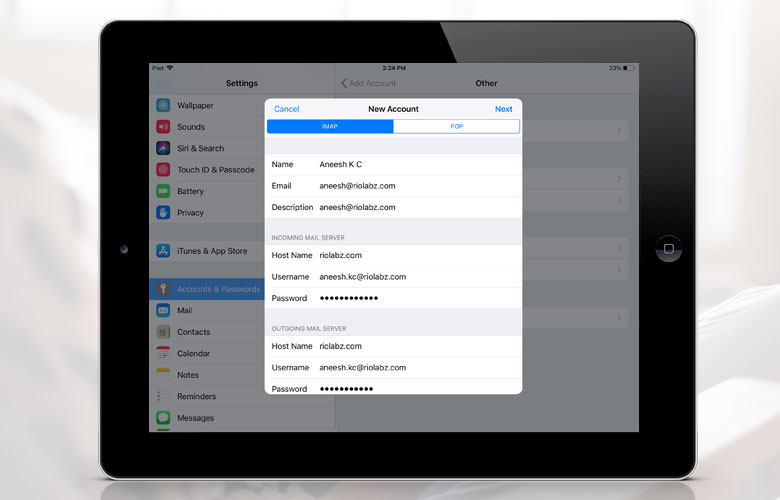Tap the Email address field

coord(415,186)
